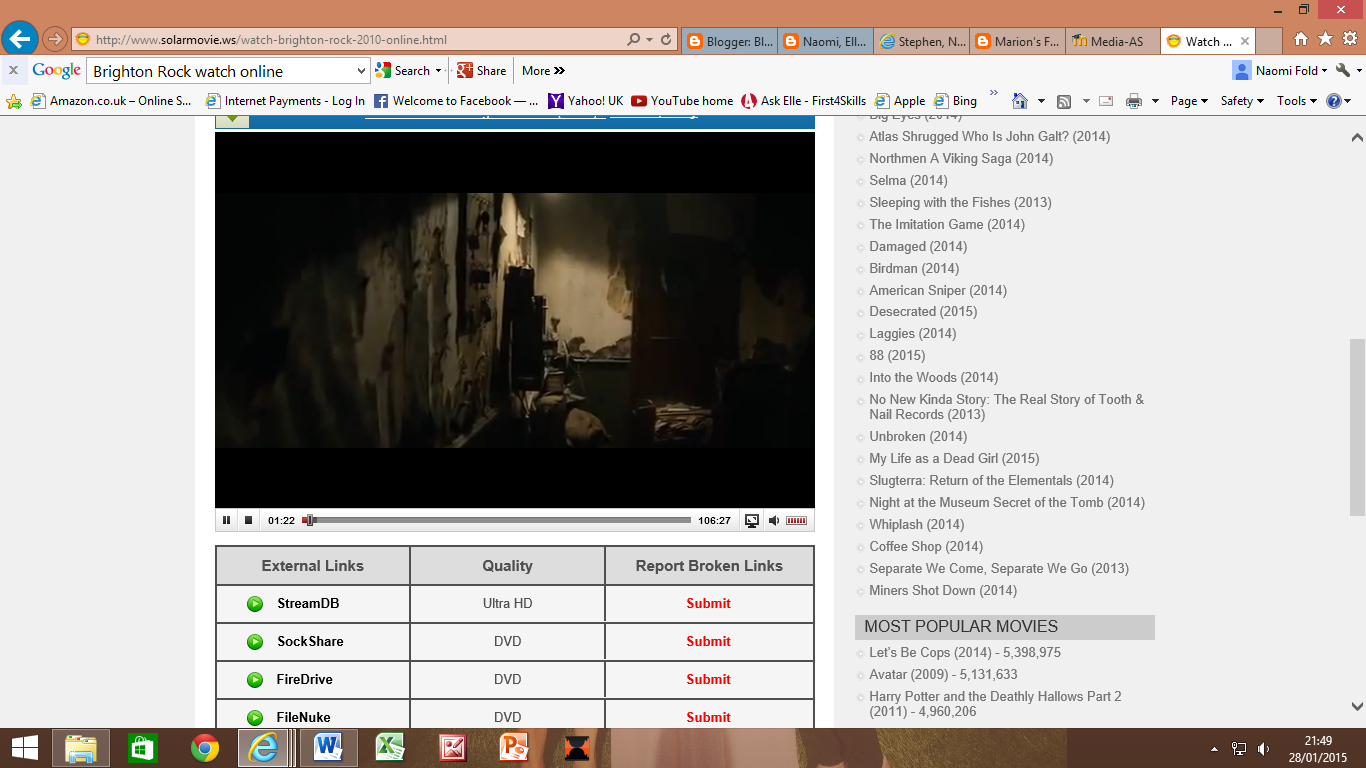Open Whiplash (2014) in the sidebar
1366x768 pixels.
pyautogui.click(x=916, y=524)
